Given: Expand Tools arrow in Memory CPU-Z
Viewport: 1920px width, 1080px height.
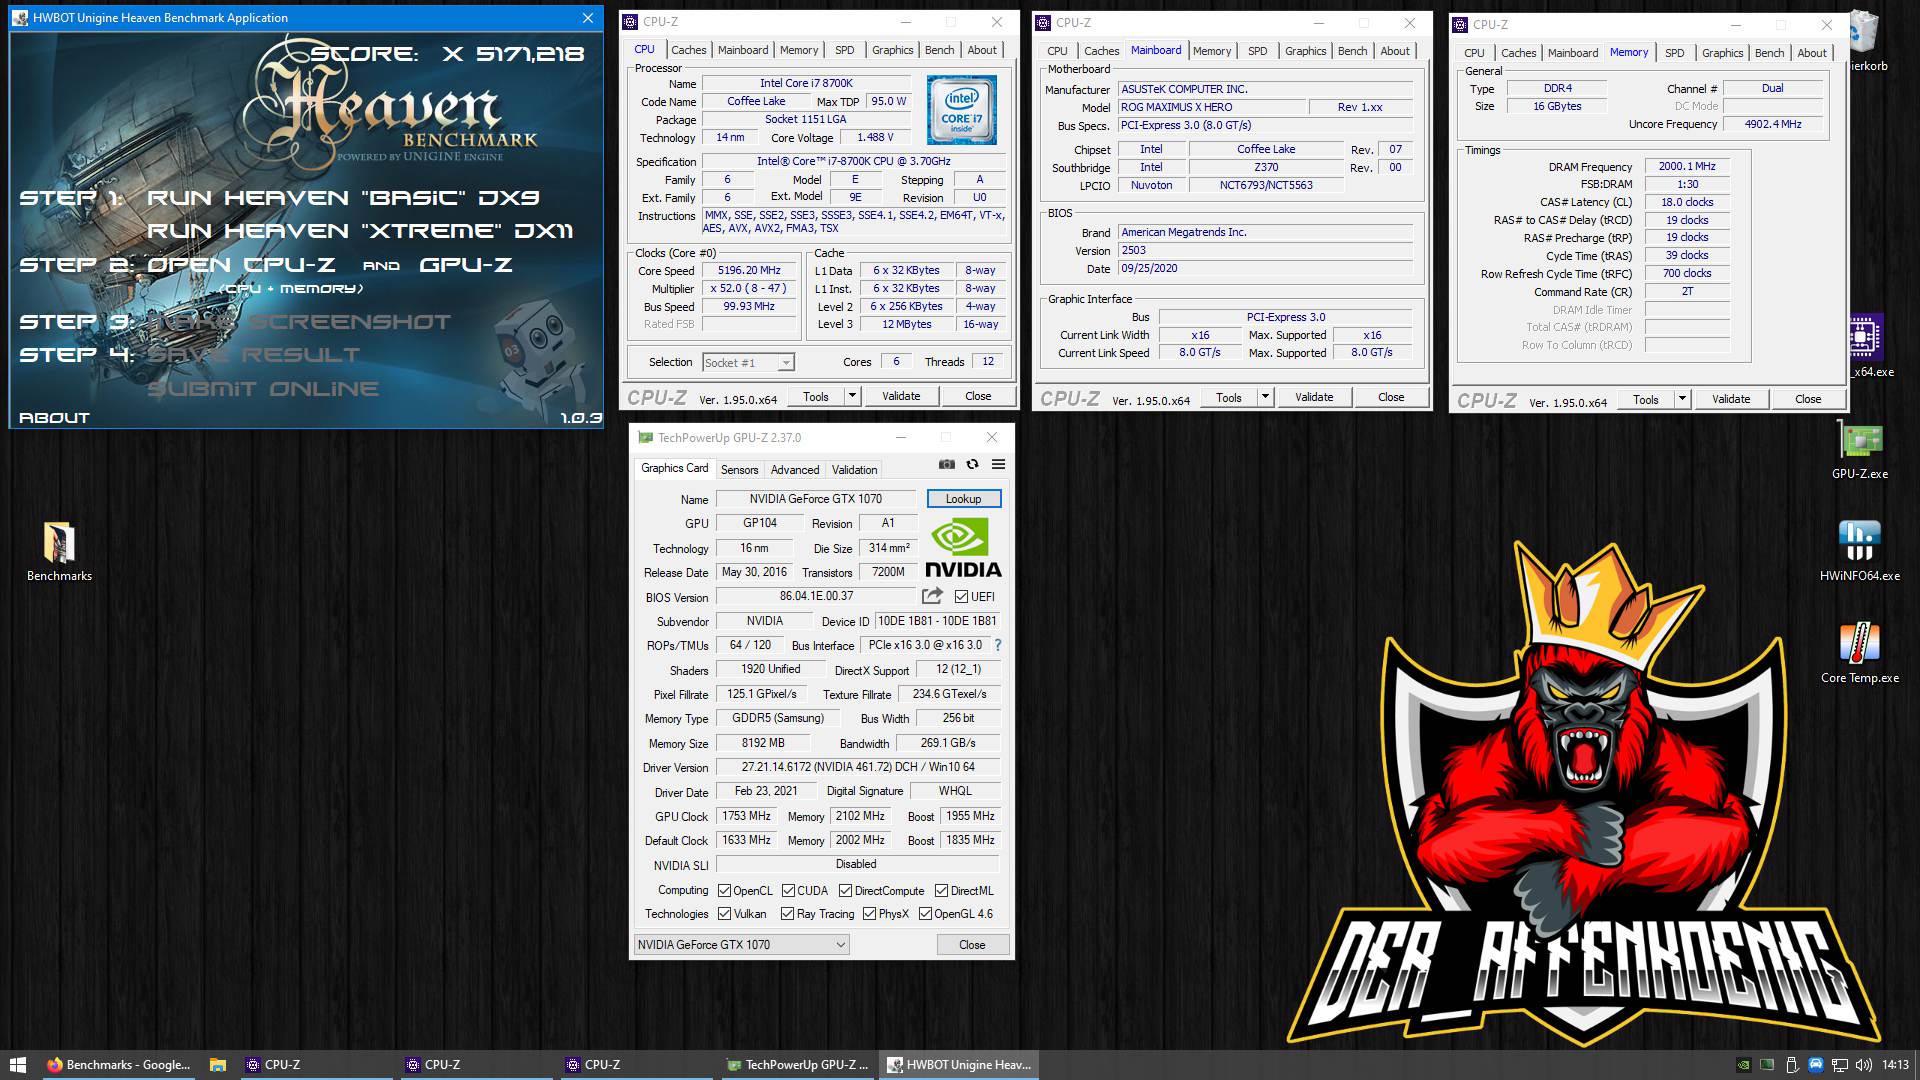Looking at the screenshot, I should click(1682, 399).
